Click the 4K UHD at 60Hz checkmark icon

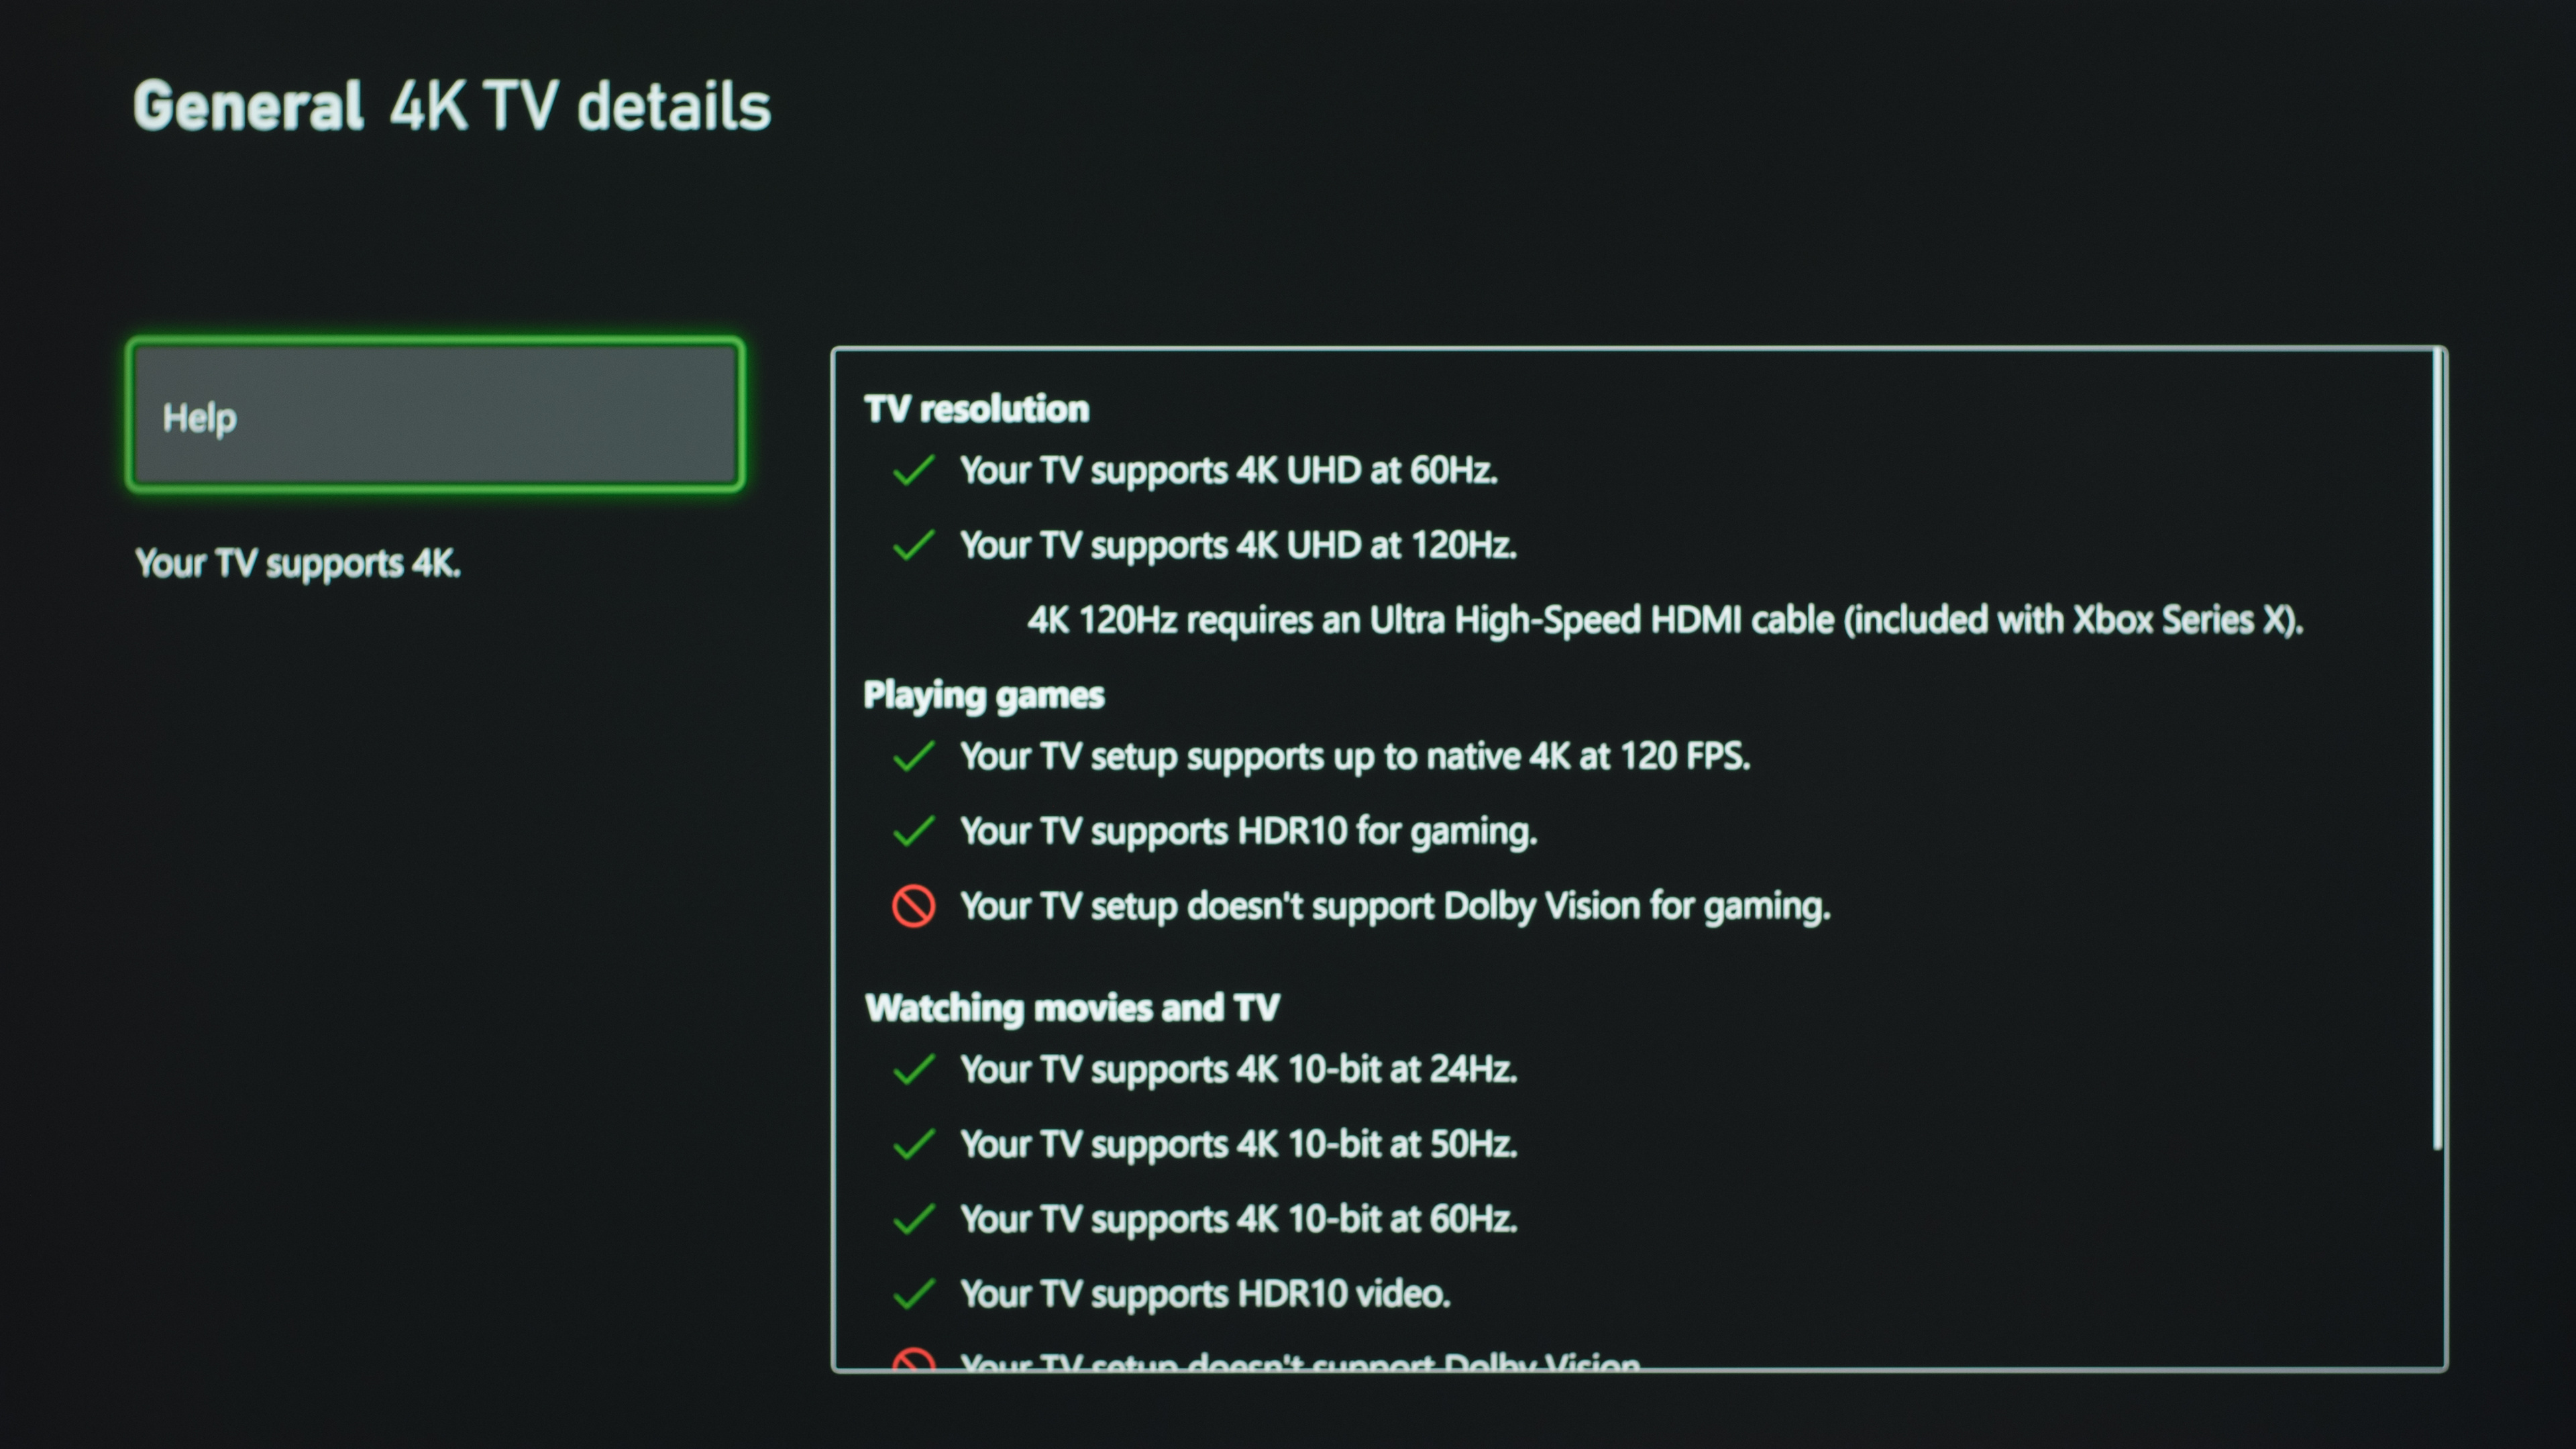coord(913,470)
